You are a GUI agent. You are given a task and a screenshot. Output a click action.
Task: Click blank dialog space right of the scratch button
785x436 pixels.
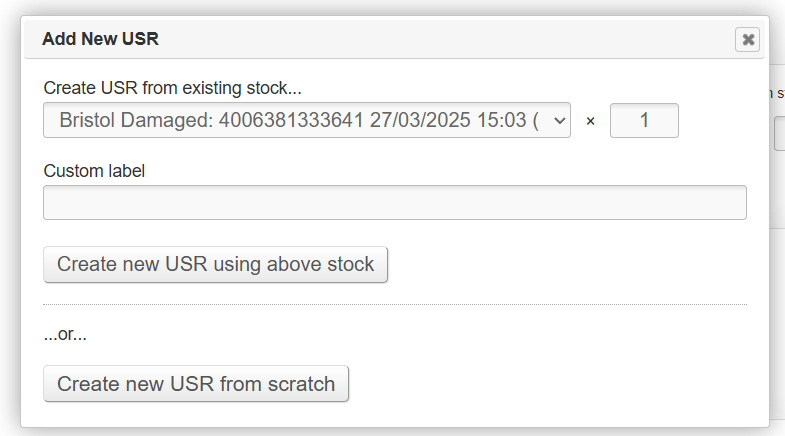pyautogui.click(x=550, y=384)
